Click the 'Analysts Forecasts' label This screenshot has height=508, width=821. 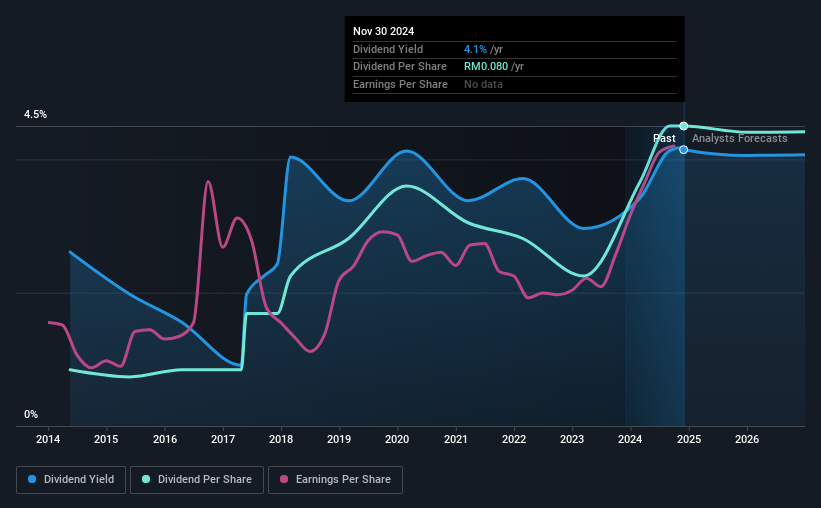(740, 138)
